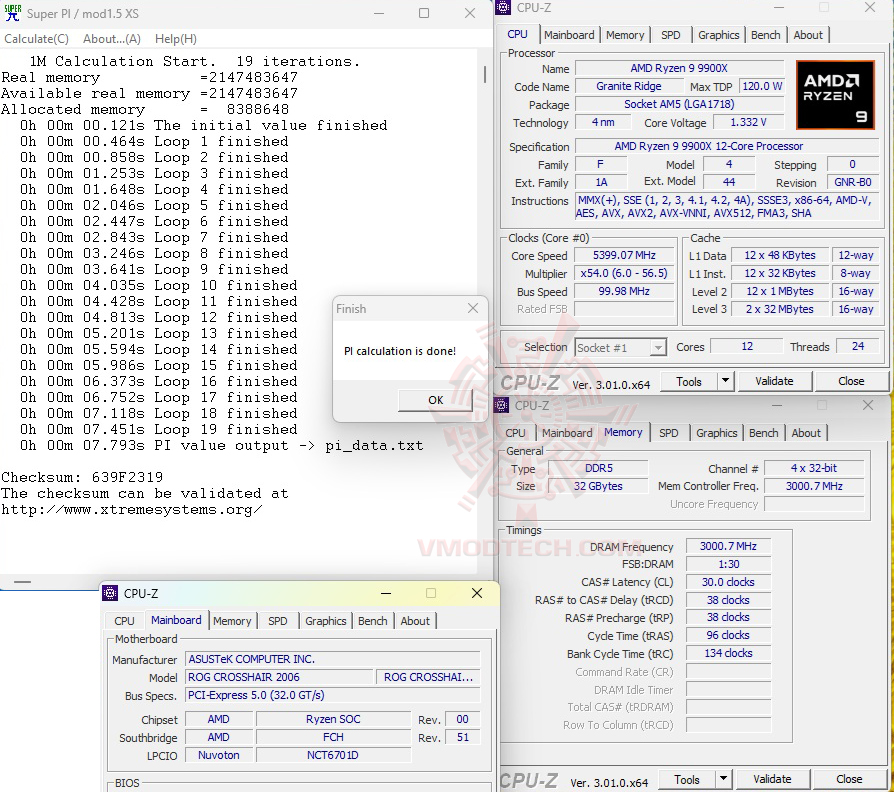Switch to Bench tab in top CPU-Z window

pos(765,35)
